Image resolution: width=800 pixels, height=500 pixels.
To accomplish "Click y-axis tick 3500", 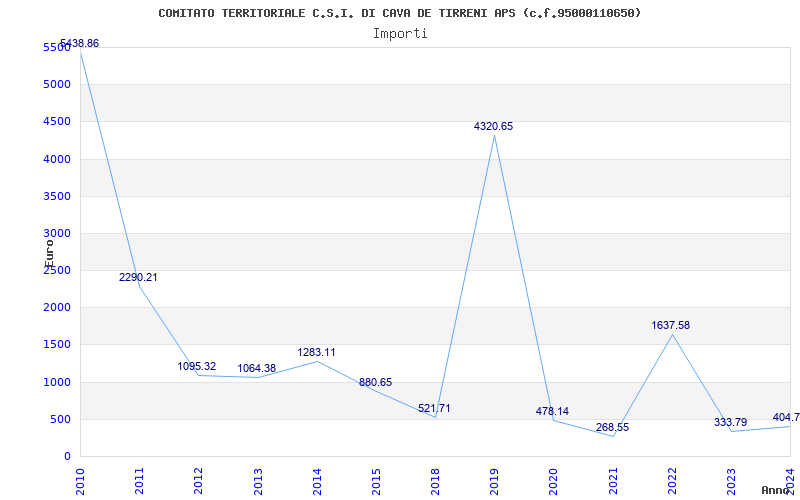I will coord(57,196).
